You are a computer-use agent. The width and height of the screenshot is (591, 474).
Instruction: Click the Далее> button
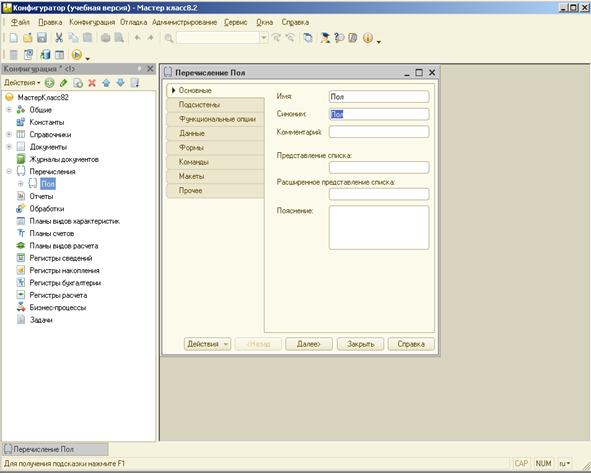[309, 344]
